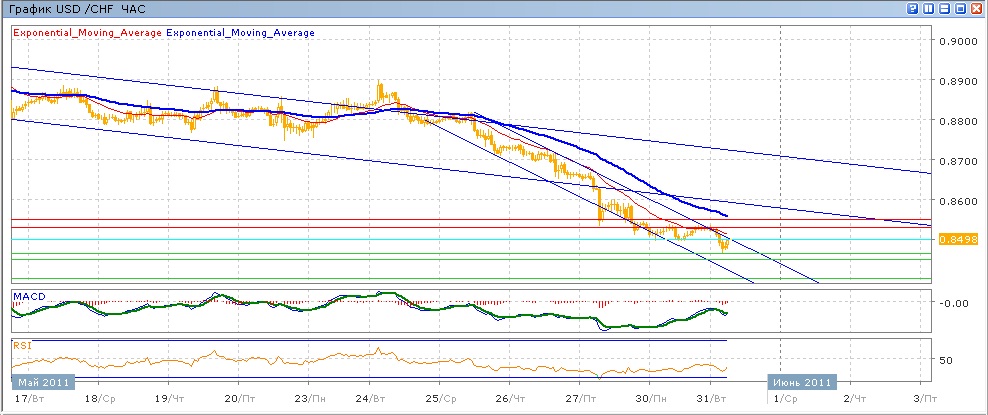
Task: Close the USD/CHF chart window
Action: pyautogui.click(x=977, y=8)
